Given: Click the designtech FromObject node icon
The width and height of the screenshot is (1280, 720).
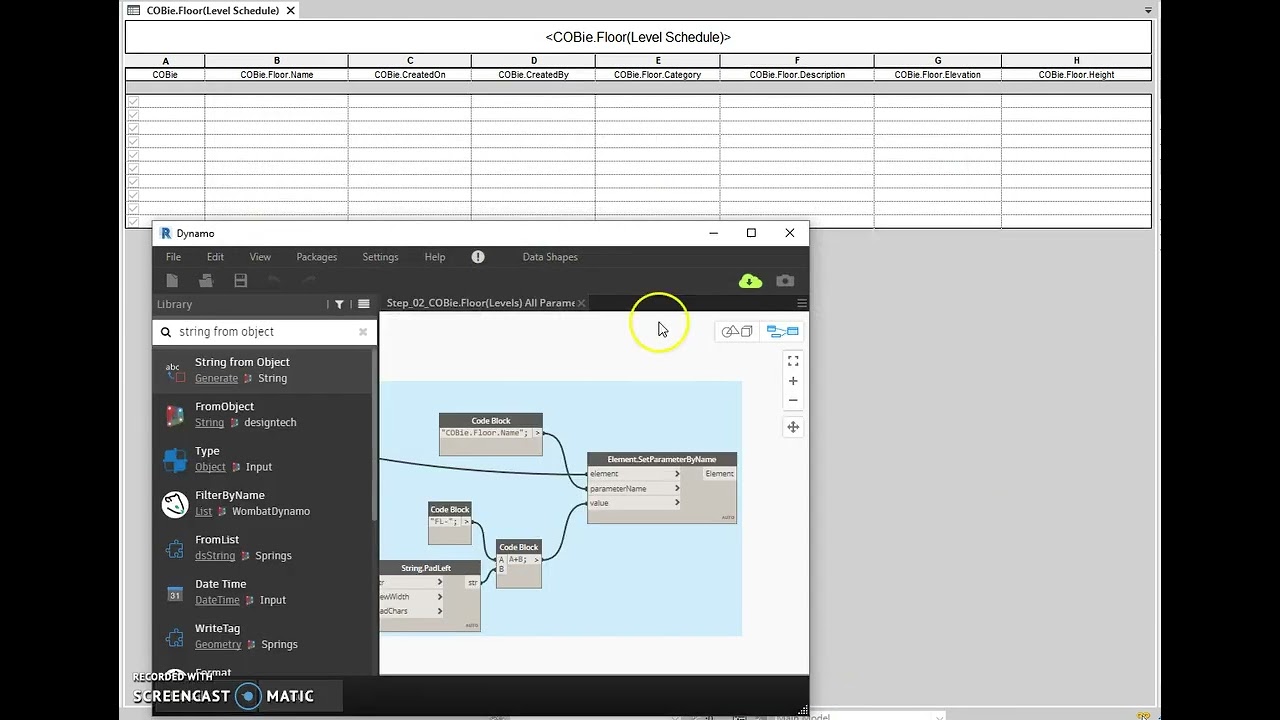Looking at the screenshot, I should pos(175,415).
